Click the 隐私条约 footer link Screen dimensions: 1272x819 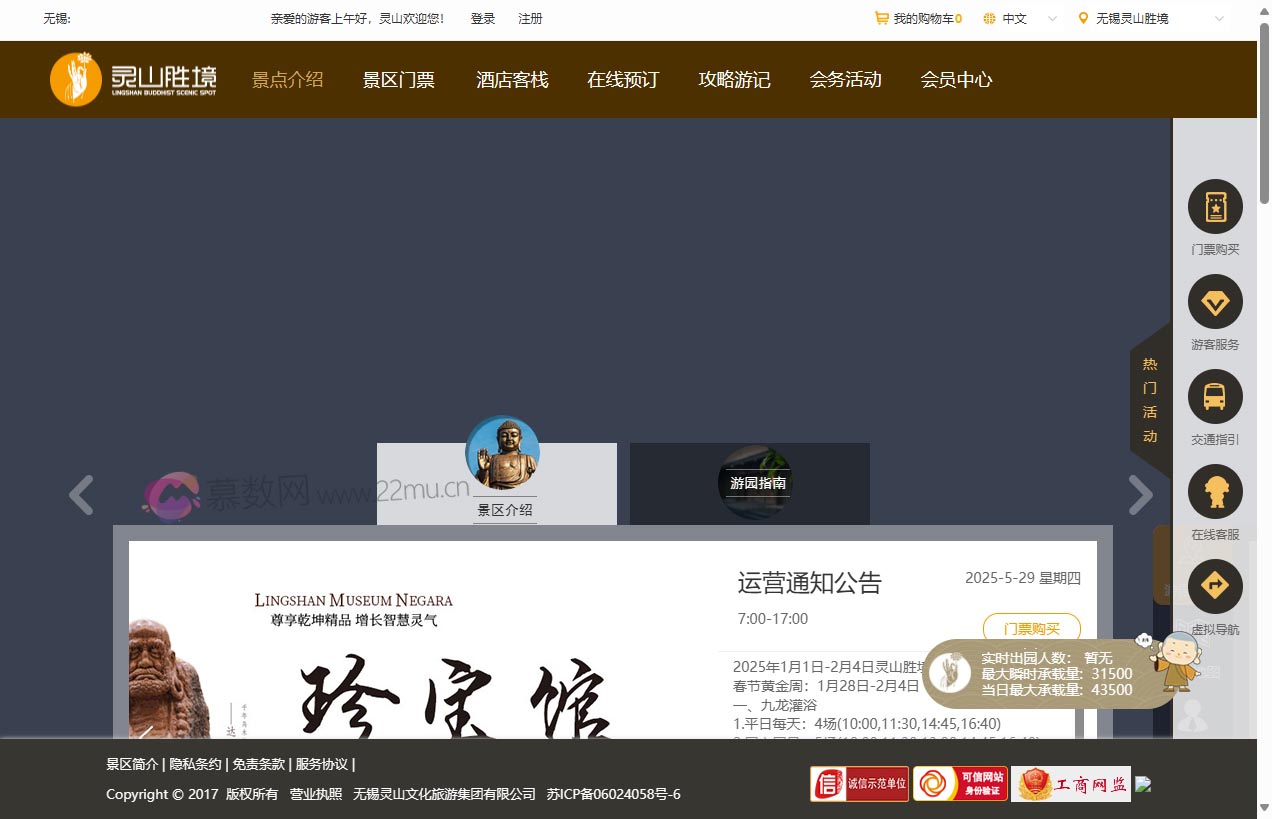point(194,763)
